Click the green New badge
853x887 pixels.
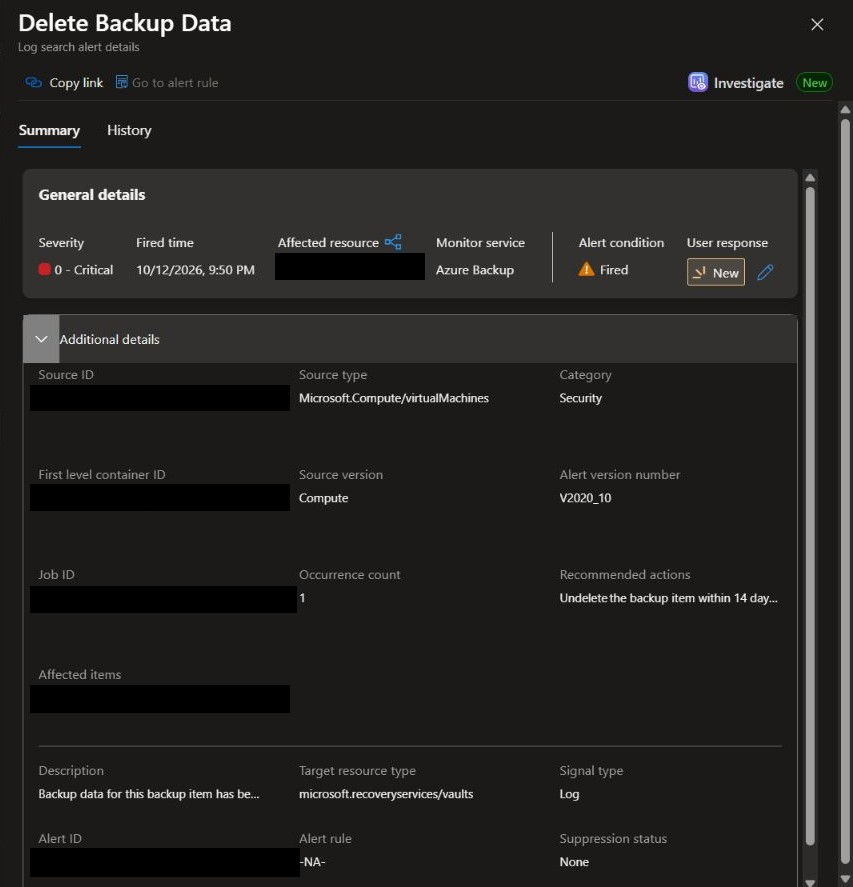[814, 83]
